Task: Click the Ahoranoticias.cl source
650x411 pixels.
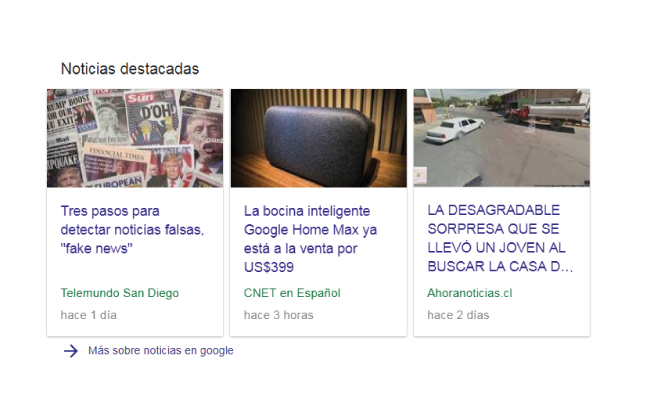Action: (x=470, y=293)
